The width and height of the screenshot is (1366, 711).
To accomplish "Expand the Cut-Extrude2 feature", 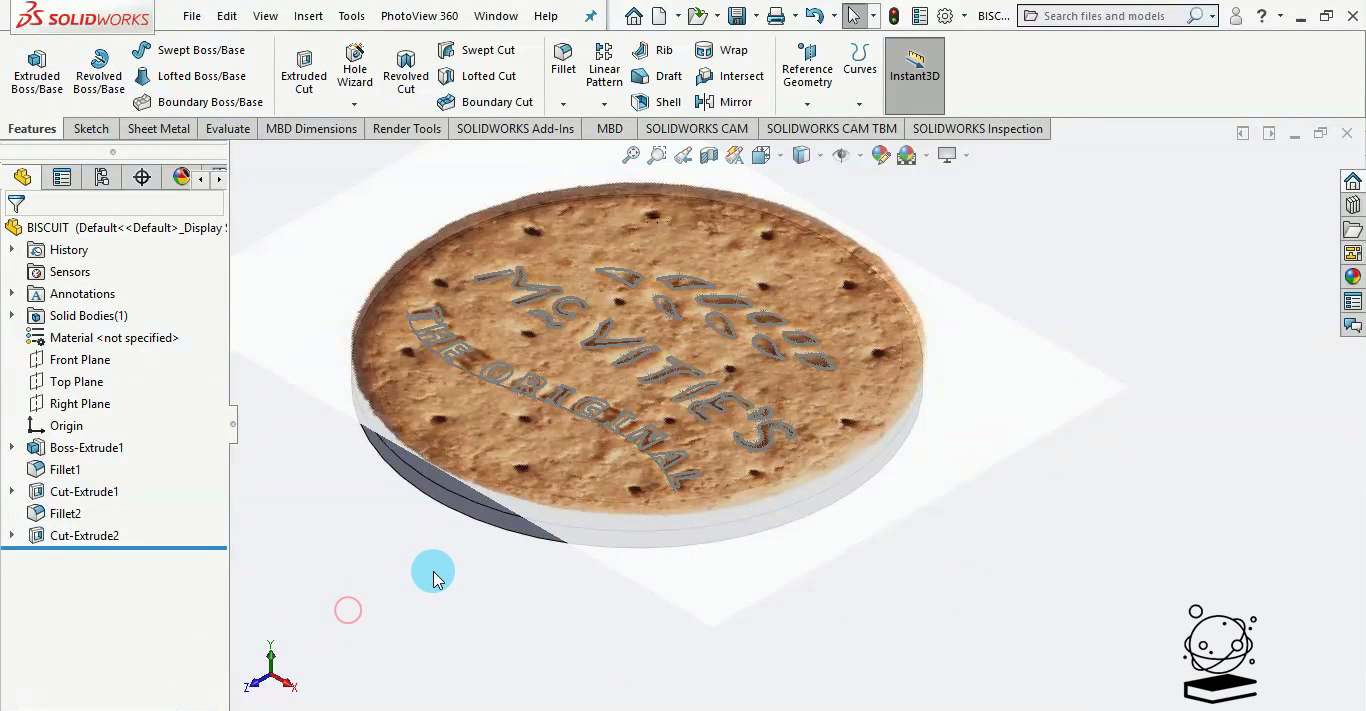I will [x=12, y=536].
